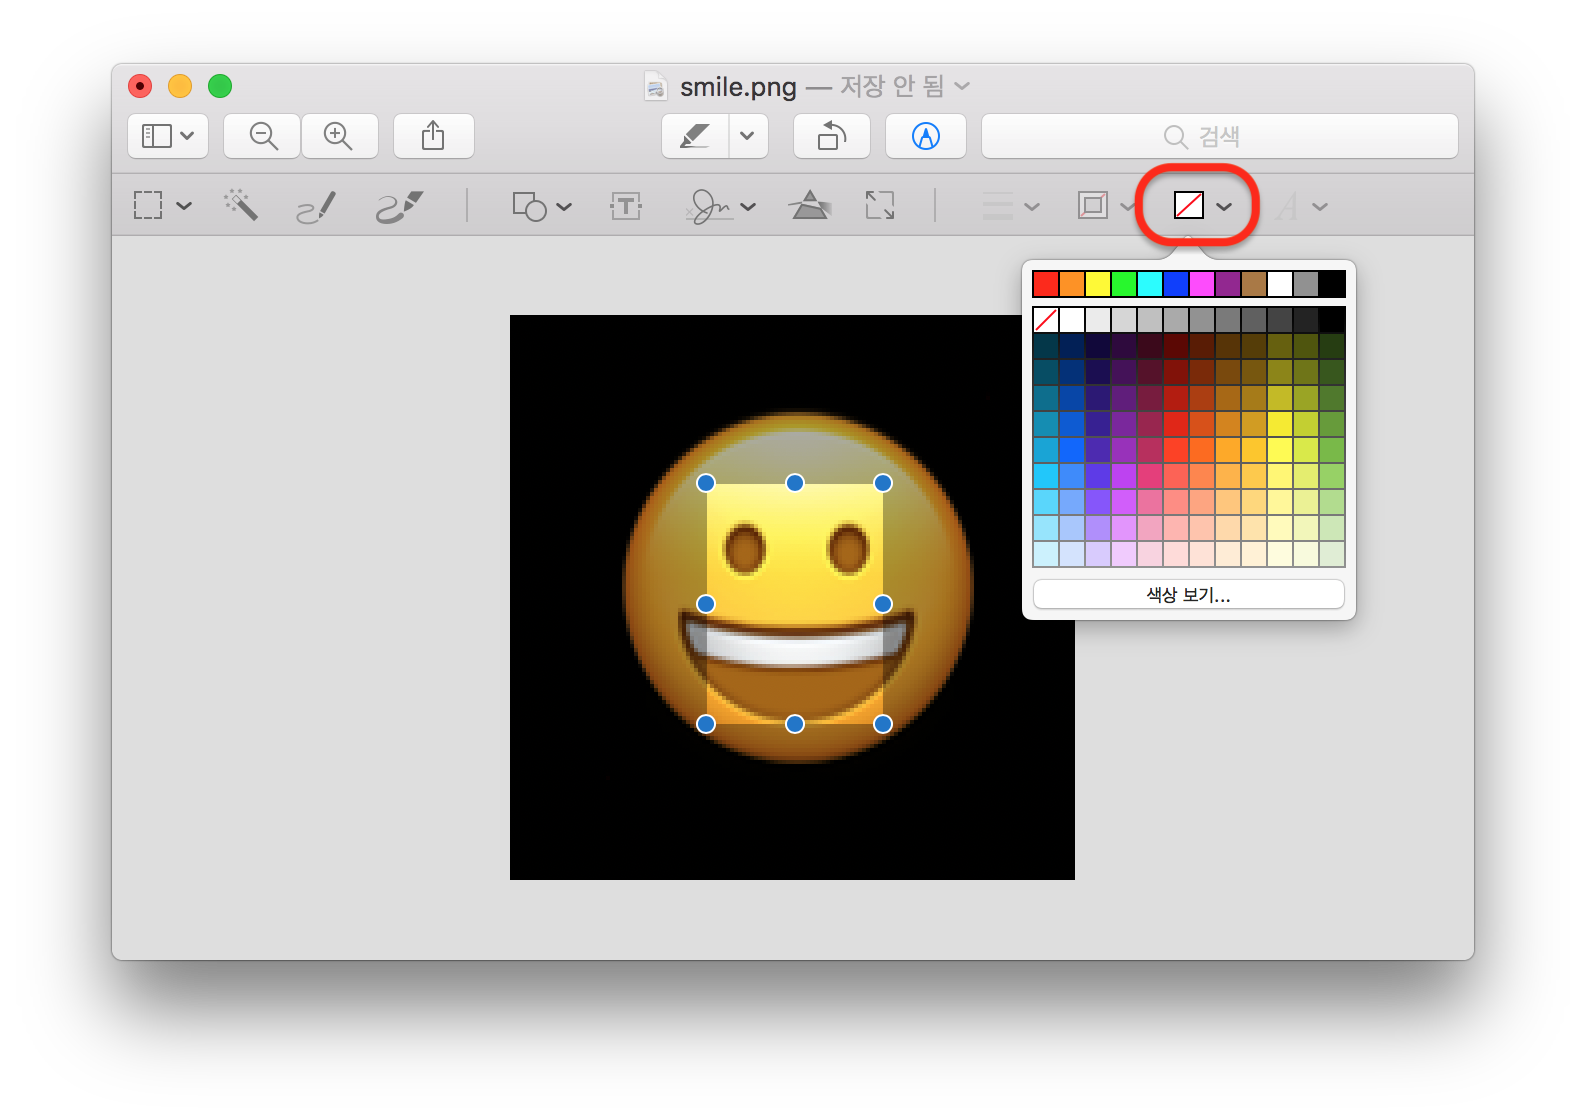Image resolution: width=1586 pixels, height=1120 pixels.
Task: Open the Shapes tool
Action: (x=529, y=206)
